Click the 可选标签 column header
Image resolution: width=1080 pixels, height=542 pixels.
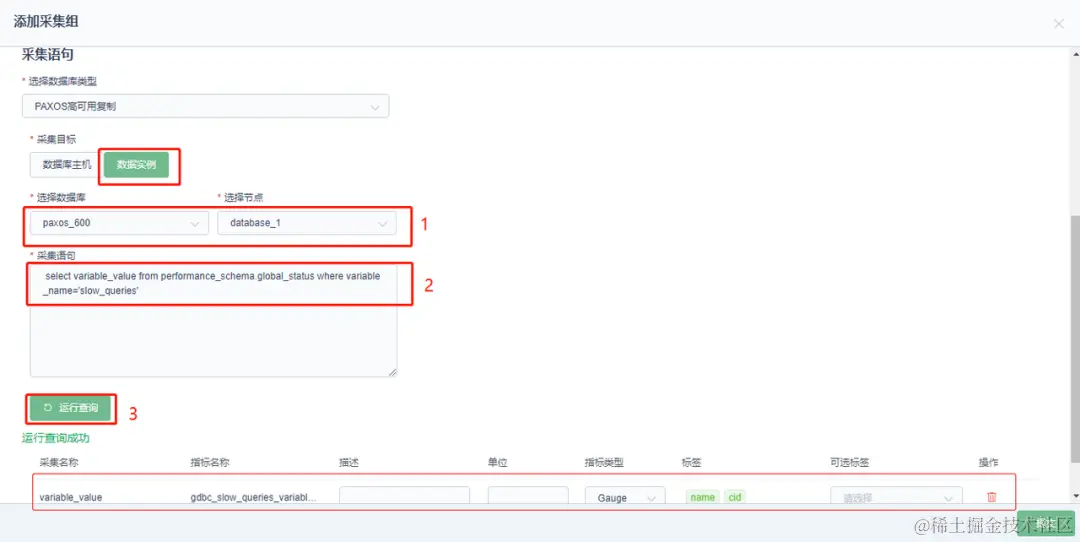point(850,463)
